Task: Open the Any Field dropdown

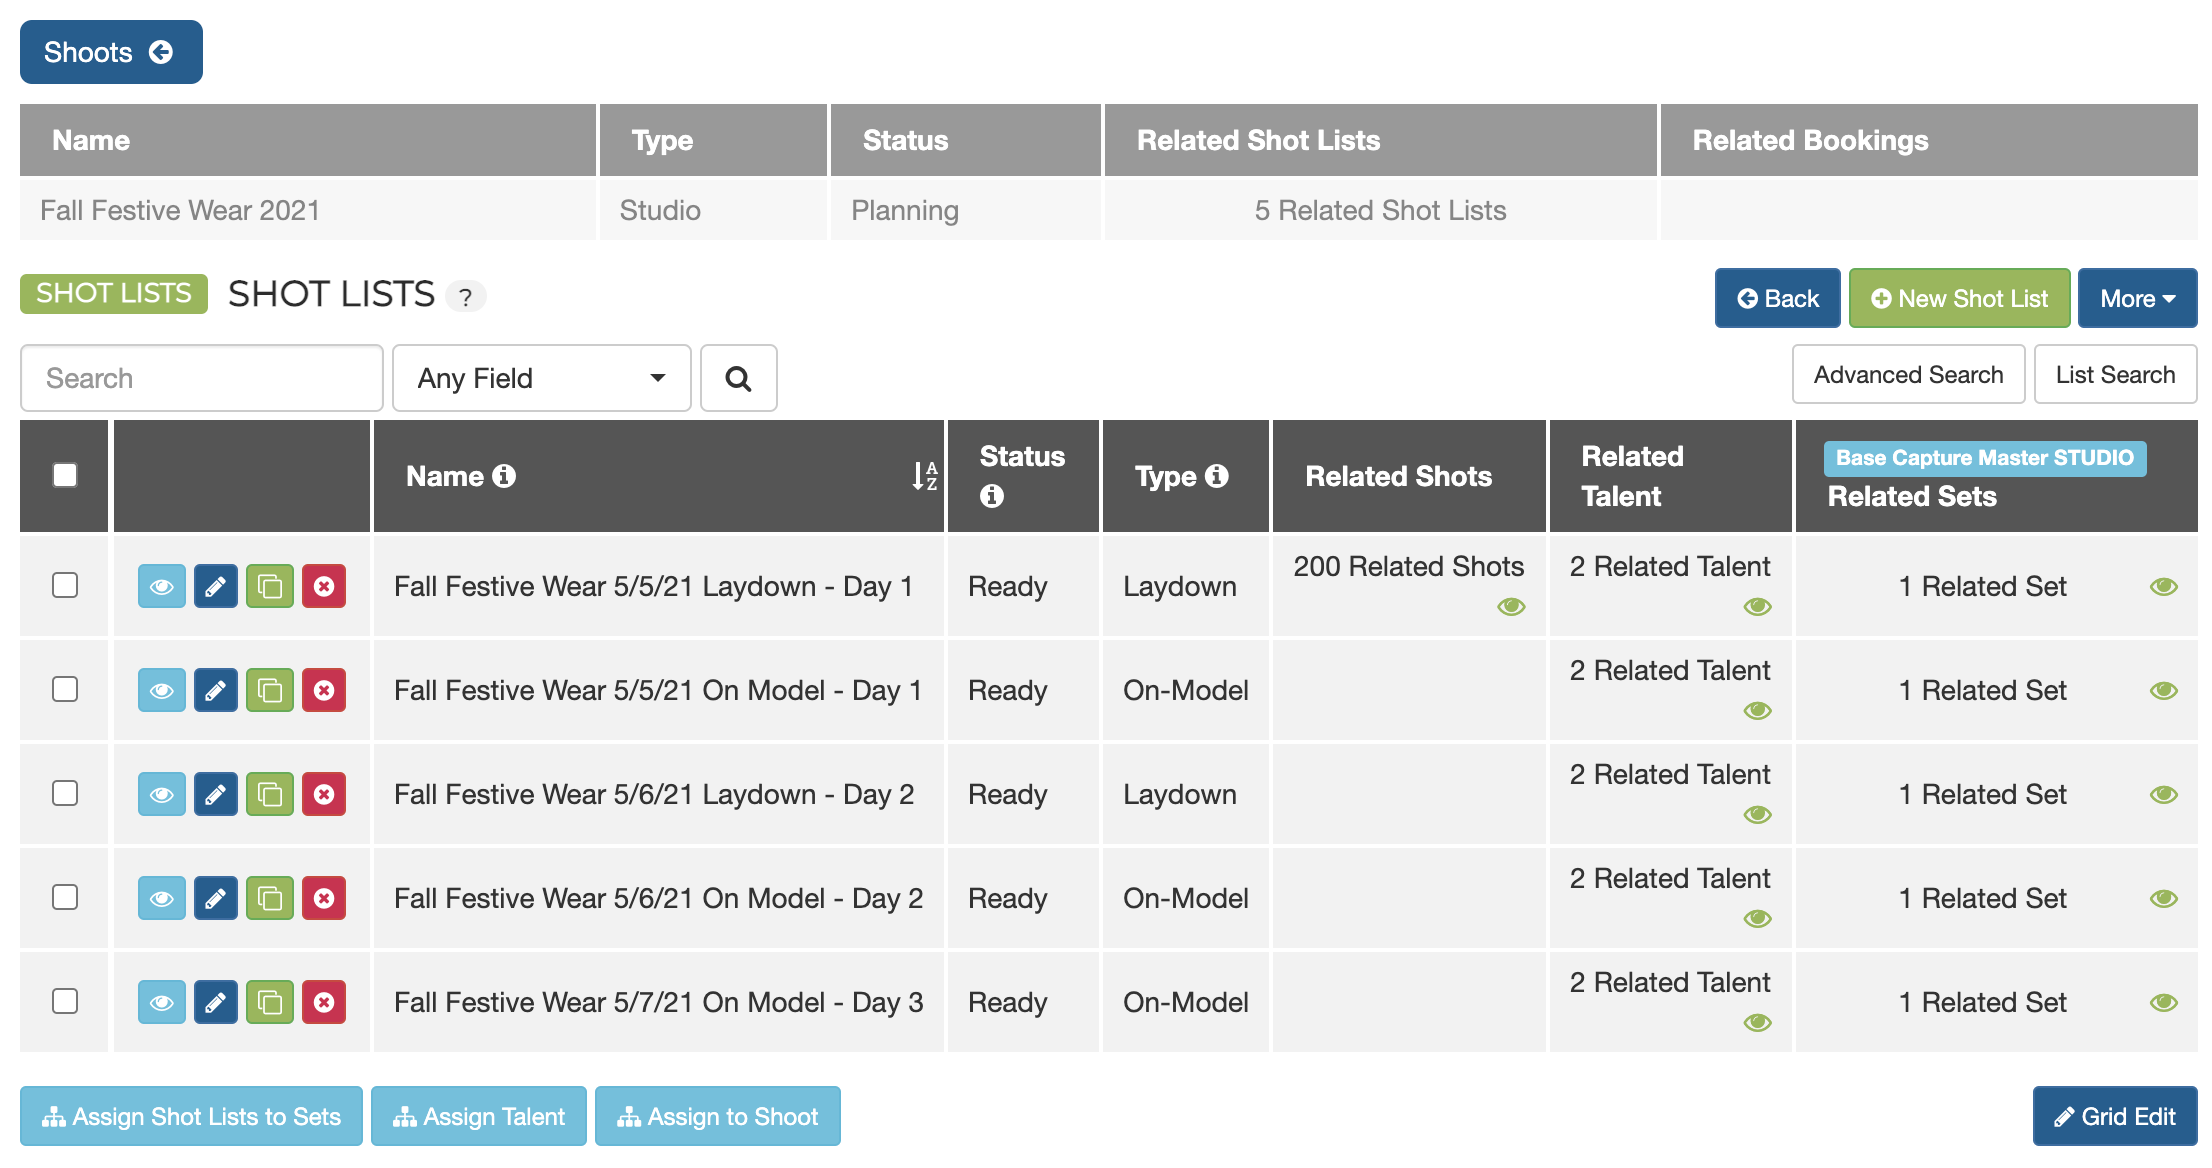Action: click(x=541, y=378)
